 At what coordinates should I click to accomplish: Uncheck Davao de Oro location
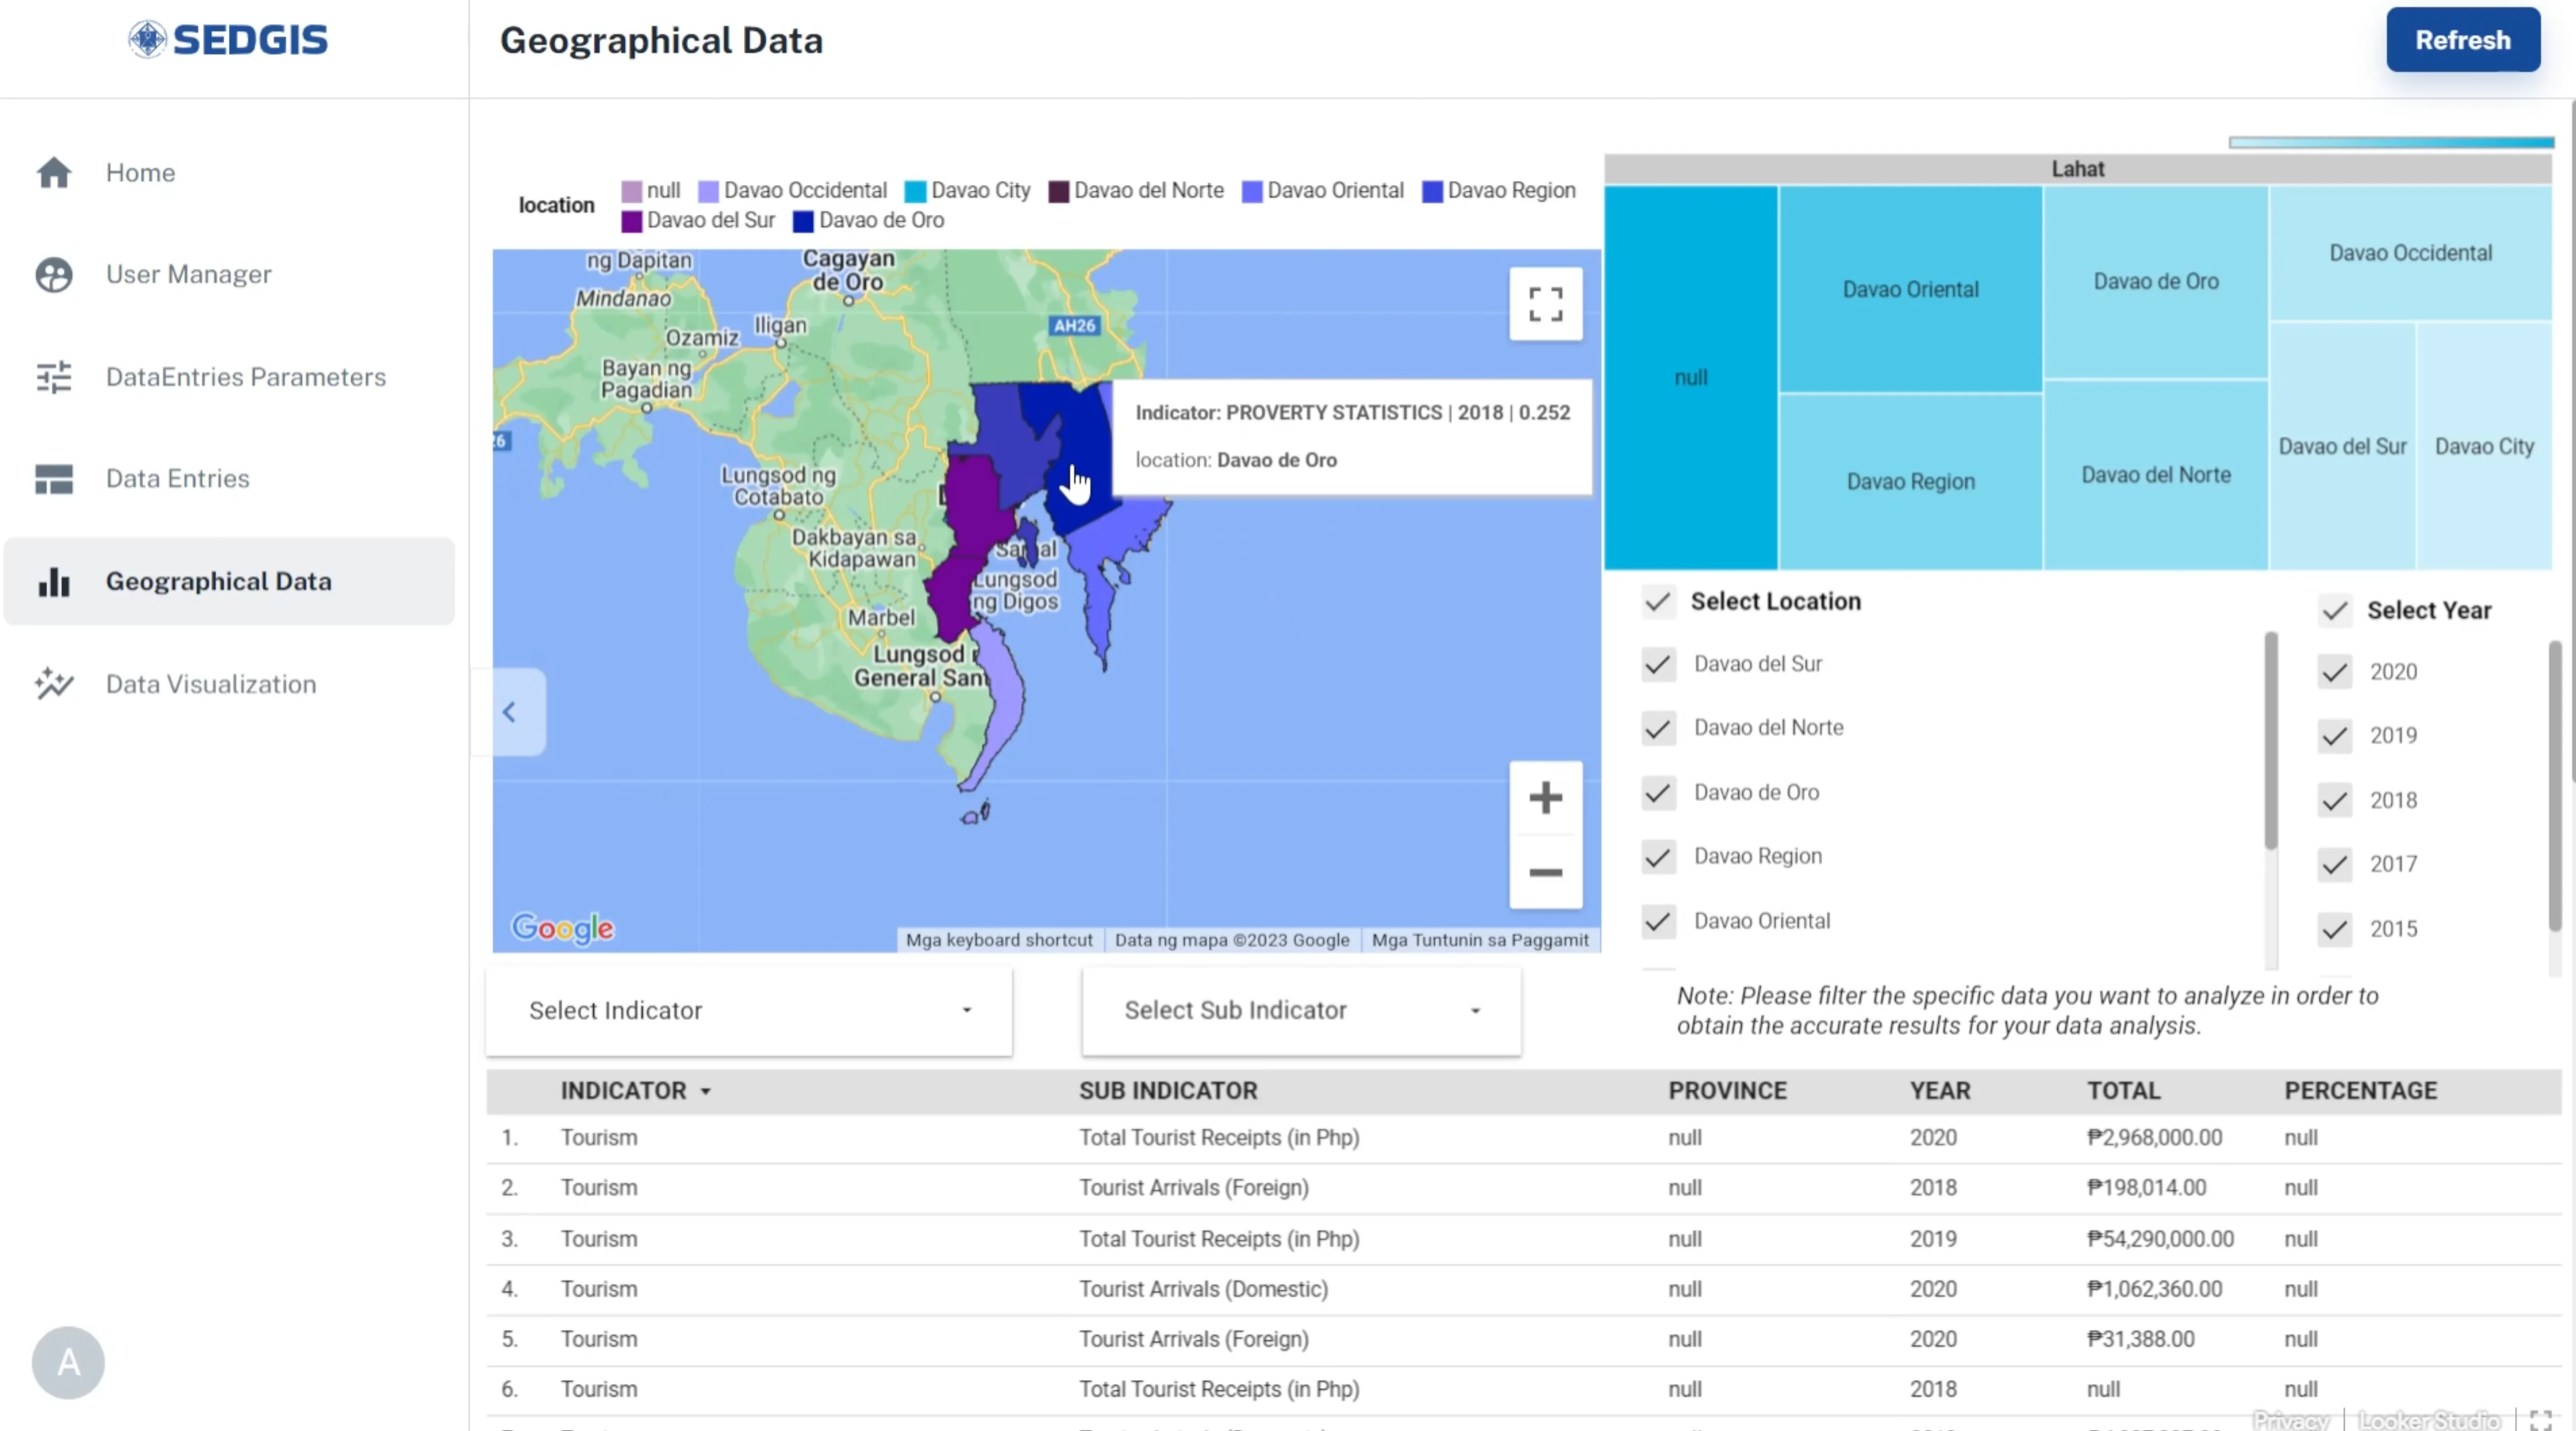(x=1658, y=793)
